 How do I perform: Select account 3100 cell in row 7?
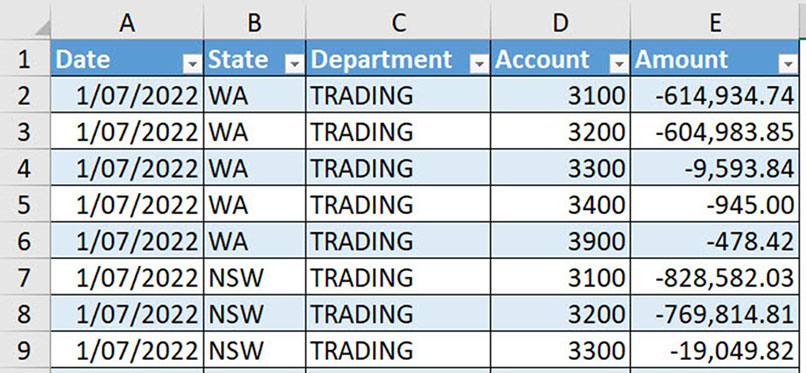560,277
